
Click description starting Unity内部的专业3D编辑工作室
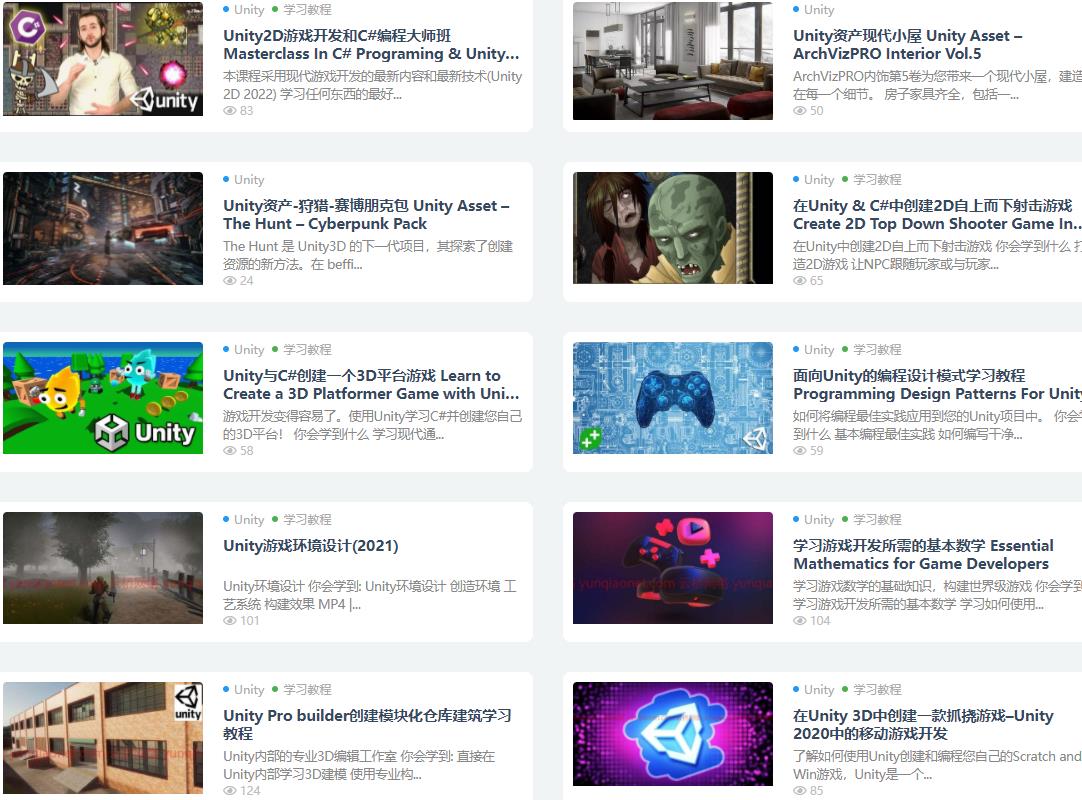click(x=359, y=765)
